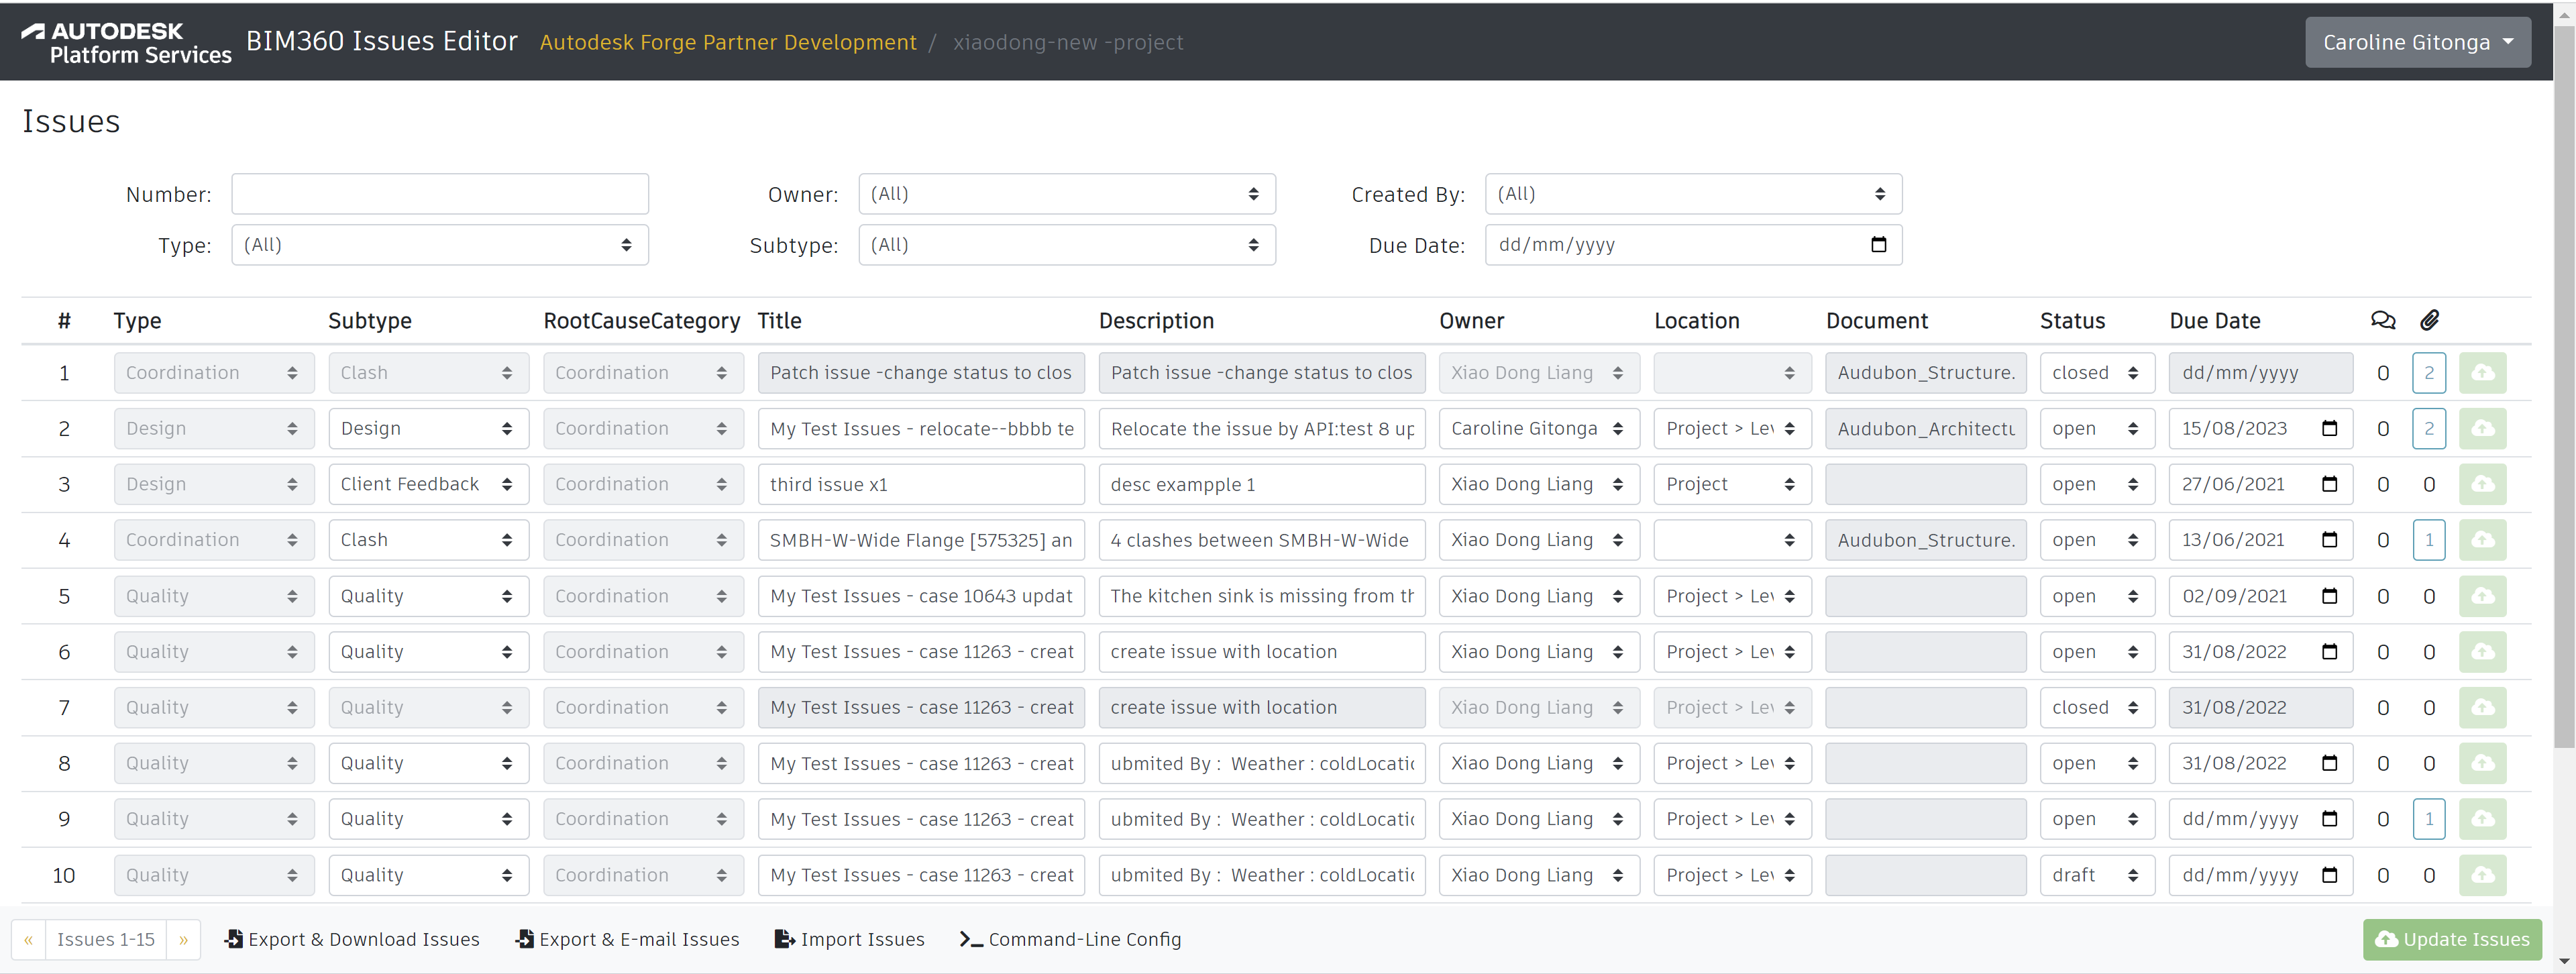Click Import Issues
This screenshot has width=2576, height=974.
pyautogui.click(x=849, y=940)
